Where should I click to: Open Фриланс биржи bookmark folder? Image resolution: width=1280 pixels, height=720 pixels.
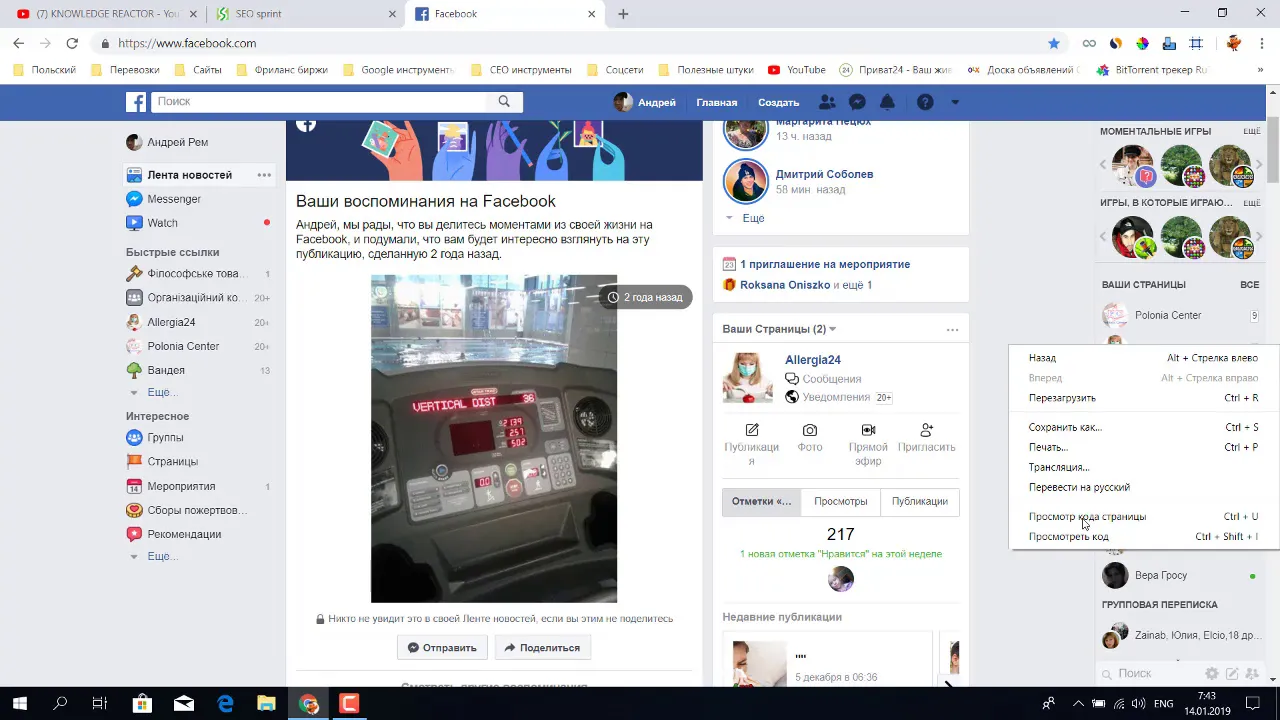(x=283, y=70)
